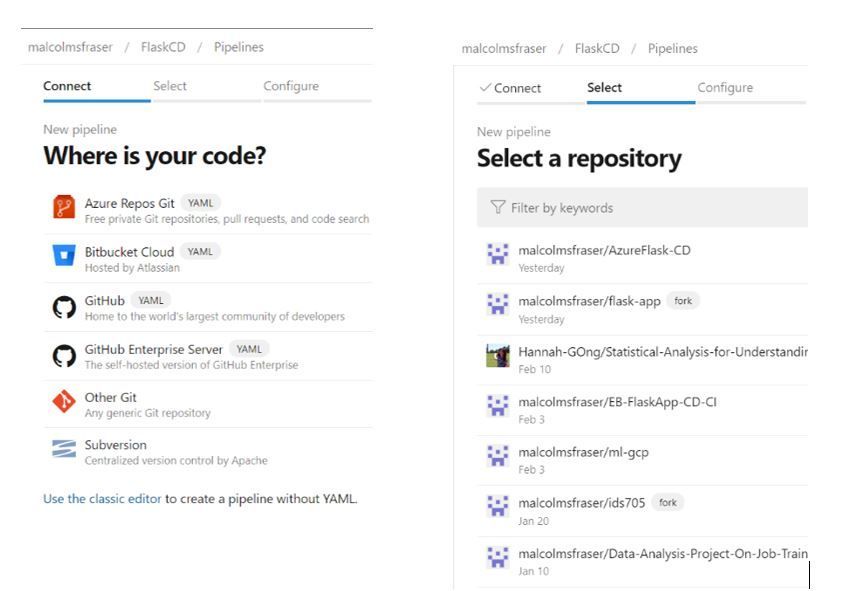860x591 pixels.
Task: Click the Hannah-GOng repository photo avatar
Action: coord(497,355)
